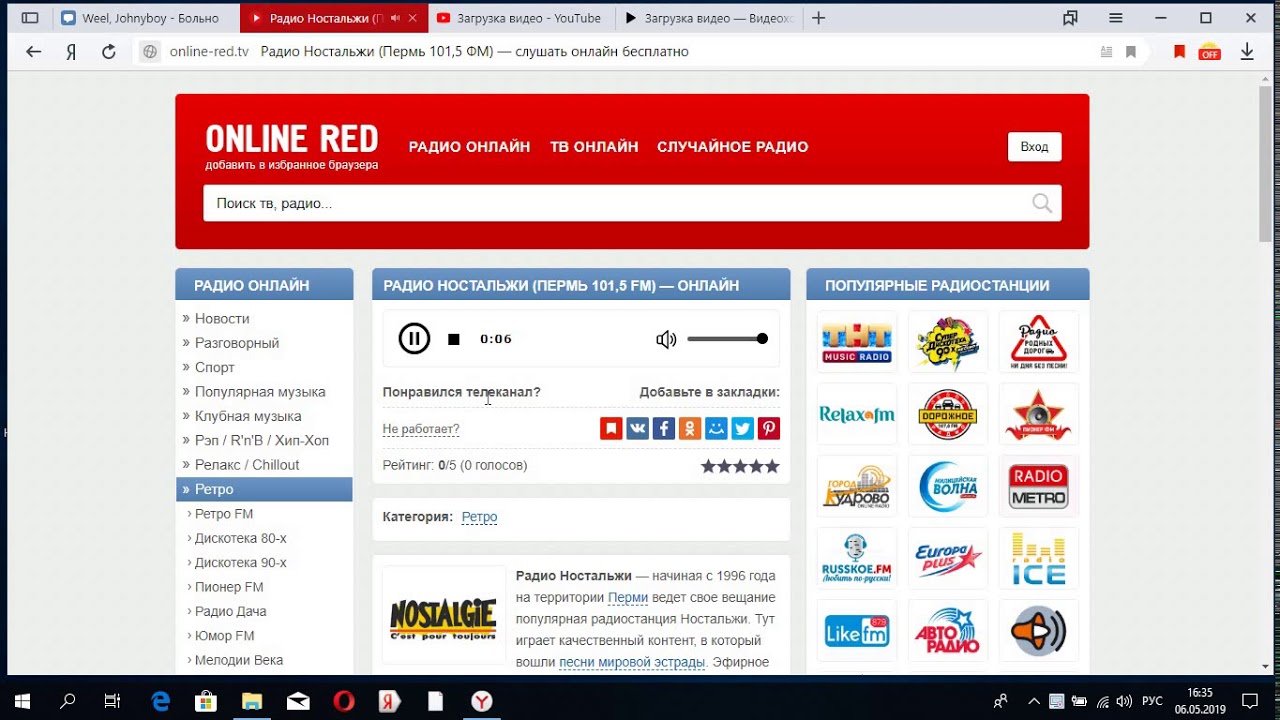Share via the red bookmark icon under the player
1280x720 pixels.
pos(611,429)
